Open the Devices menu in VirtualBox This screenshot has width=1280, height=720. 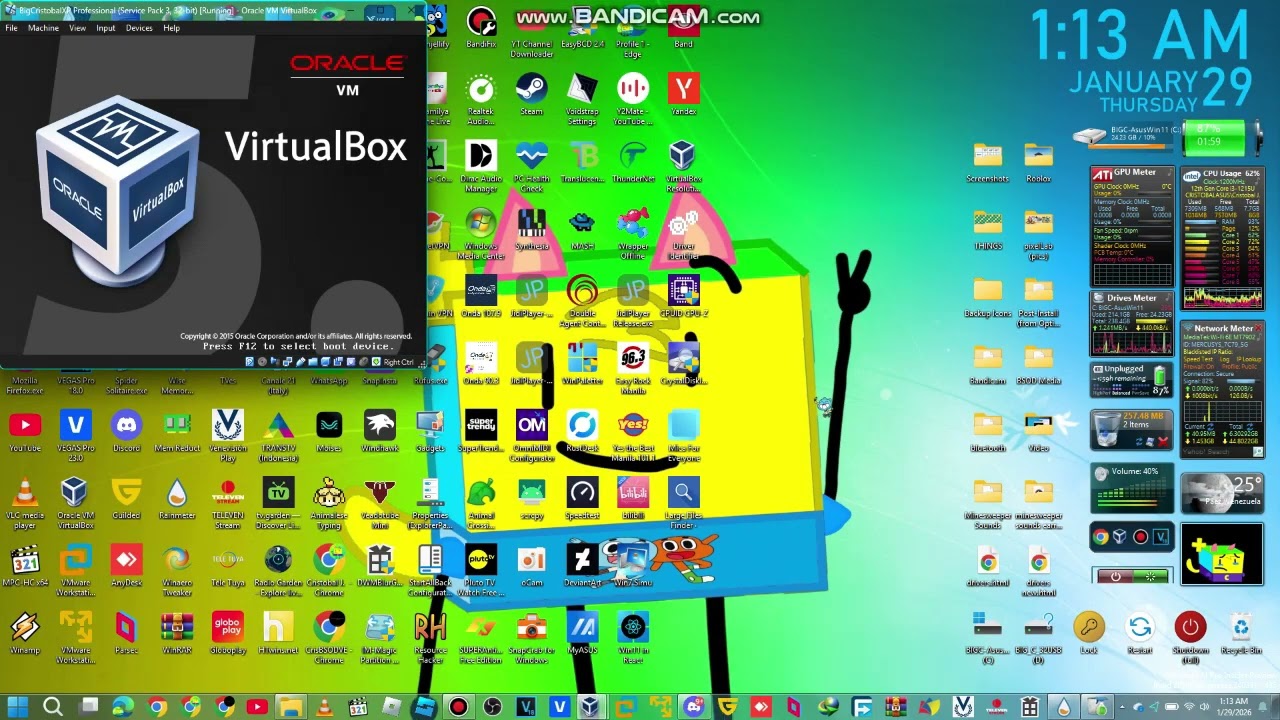139,28
